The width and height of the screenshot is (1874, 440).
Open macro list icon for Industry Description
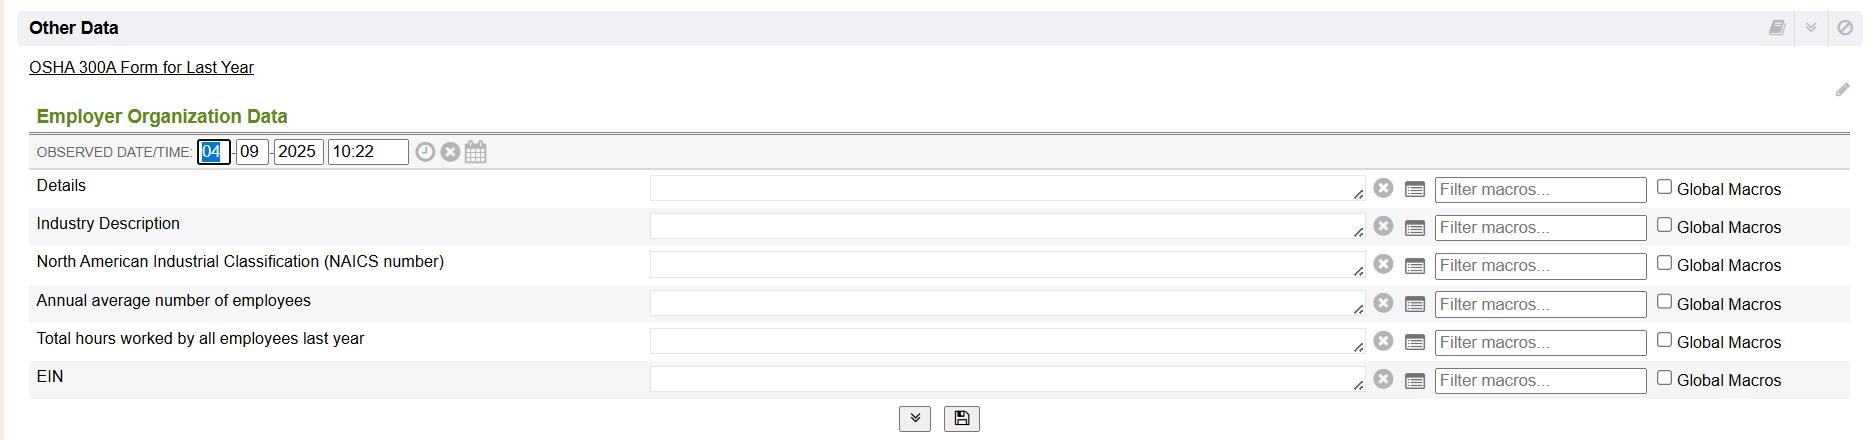(x=1414, y=228)
